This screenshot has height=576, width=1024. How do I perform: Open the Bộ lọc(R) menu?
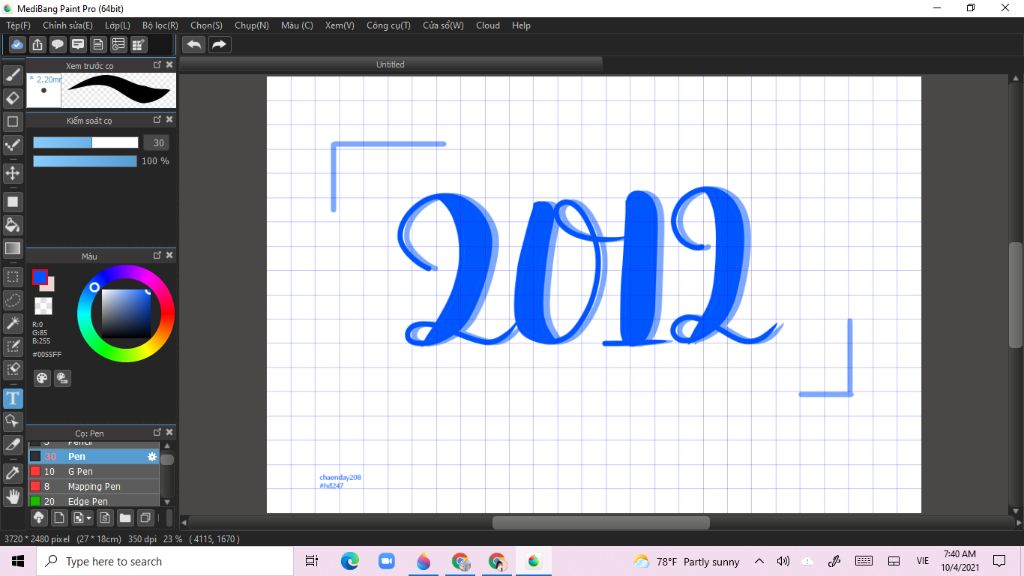point(160,25)
